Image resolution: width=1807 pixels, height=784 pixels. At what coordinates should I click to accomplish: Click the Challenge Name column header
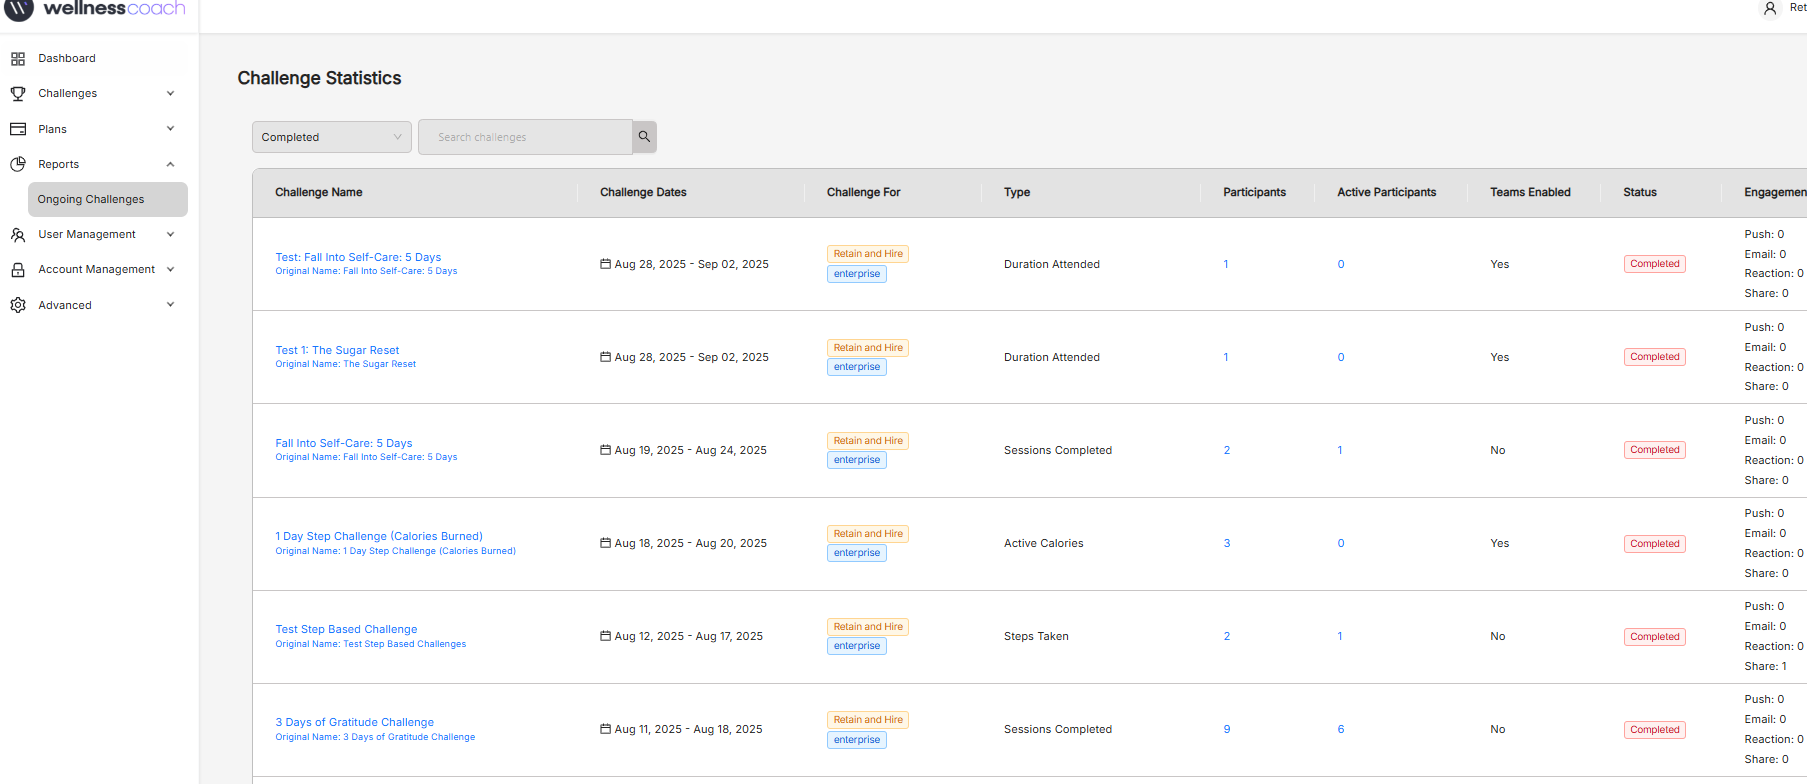pyautogui.click(x=319, y=192)
